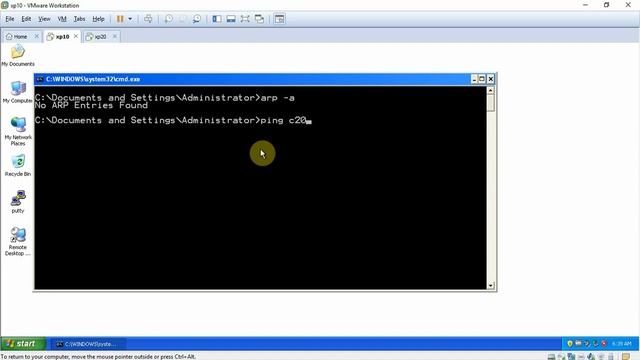Click the 'arp -a' command text
This screenshot has width=640, height=360.
(x=278, y=98)
